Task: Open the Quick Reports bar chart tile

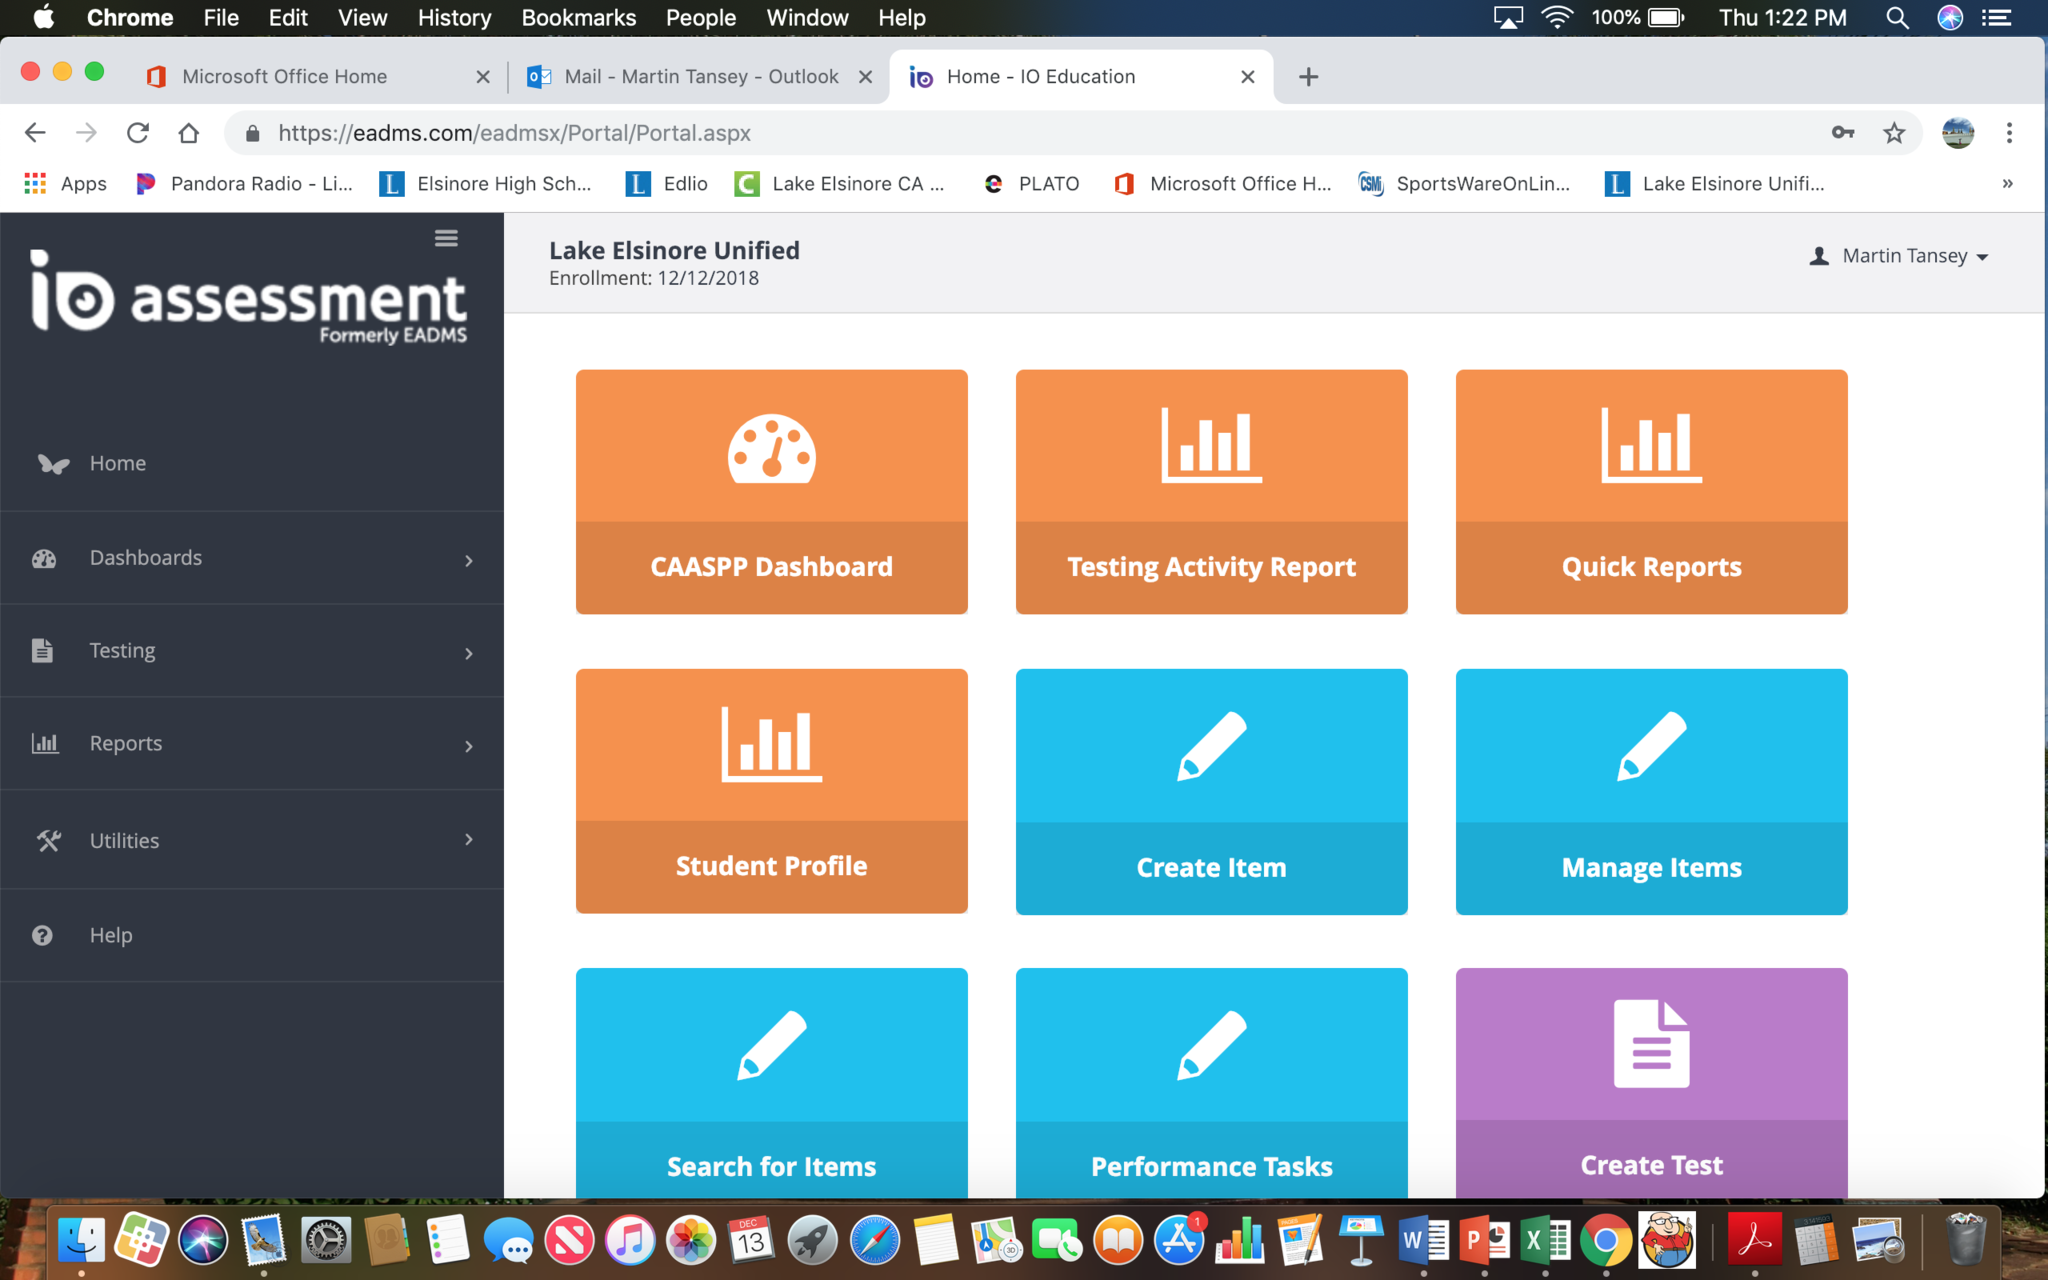Action: pyautogui.click(x=1651, y=491)
